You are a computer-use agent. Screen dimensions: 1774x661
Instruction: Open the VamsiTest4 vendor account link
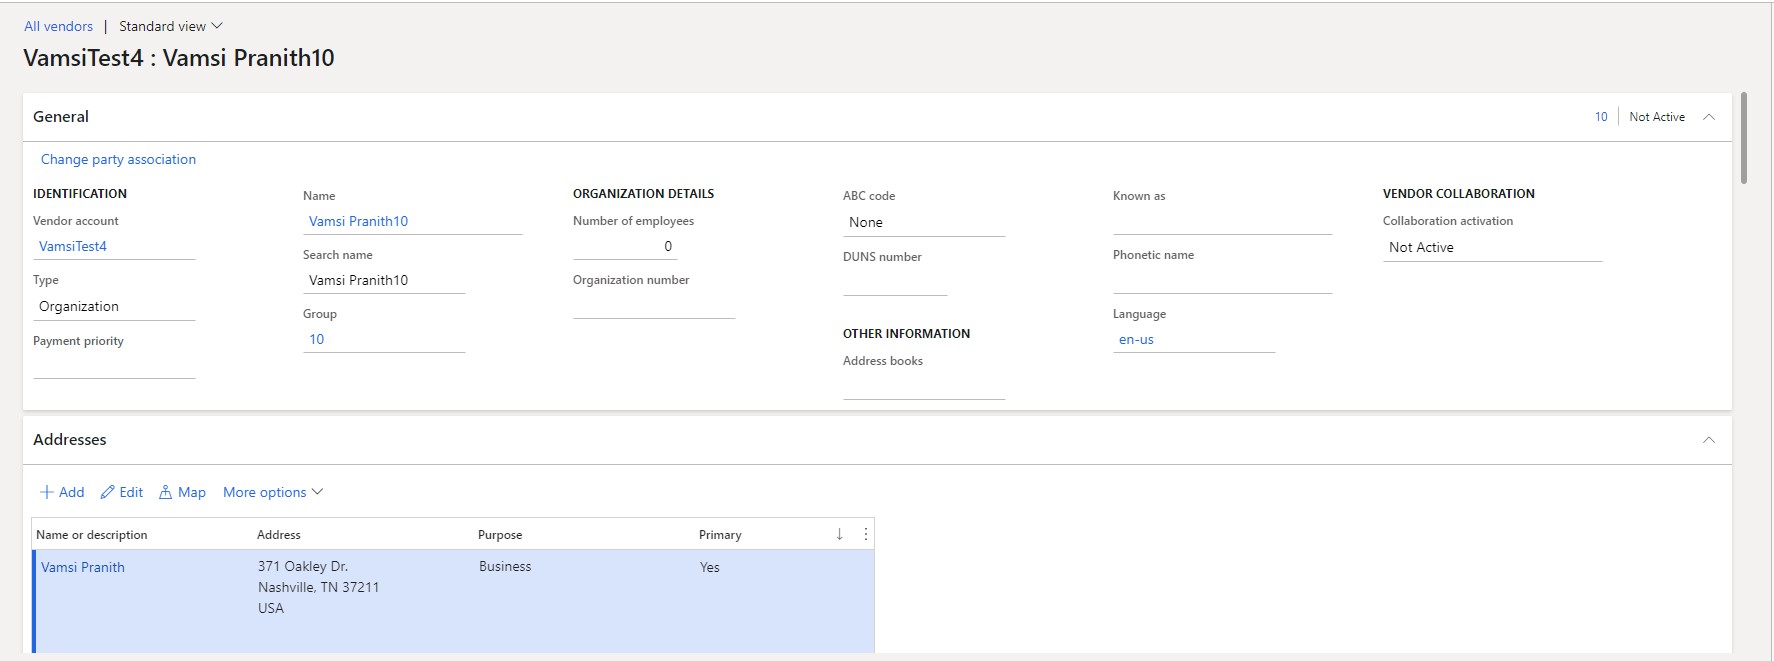coord(73,246)
